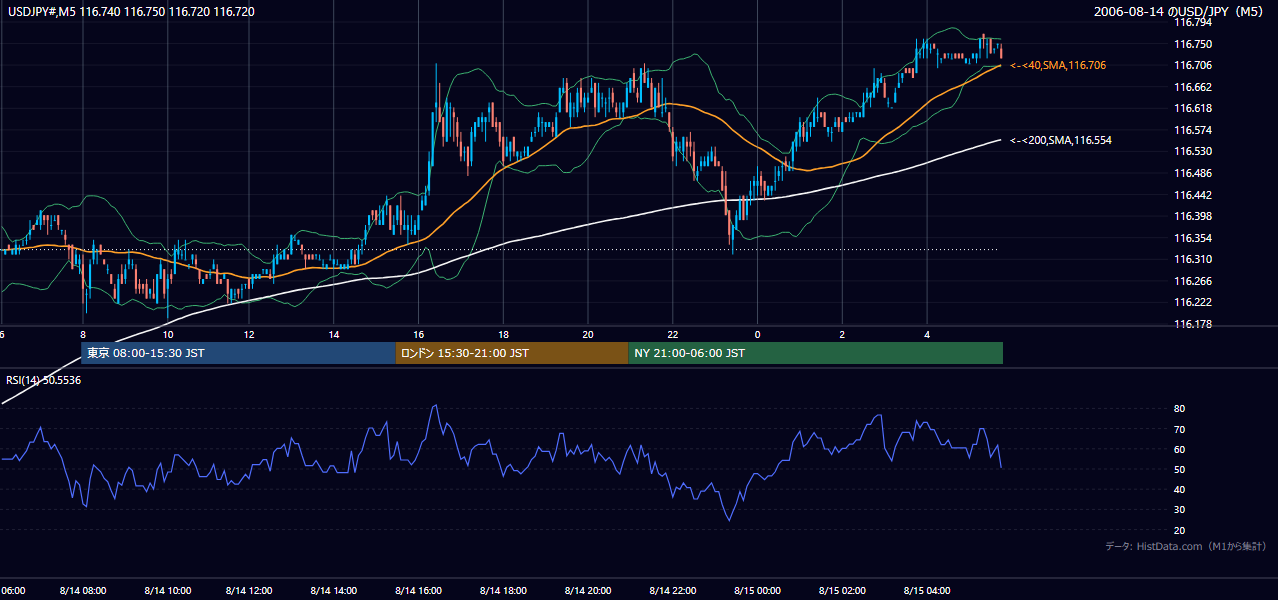
Task: Click price axis value 116.222
Action: 1192,302
